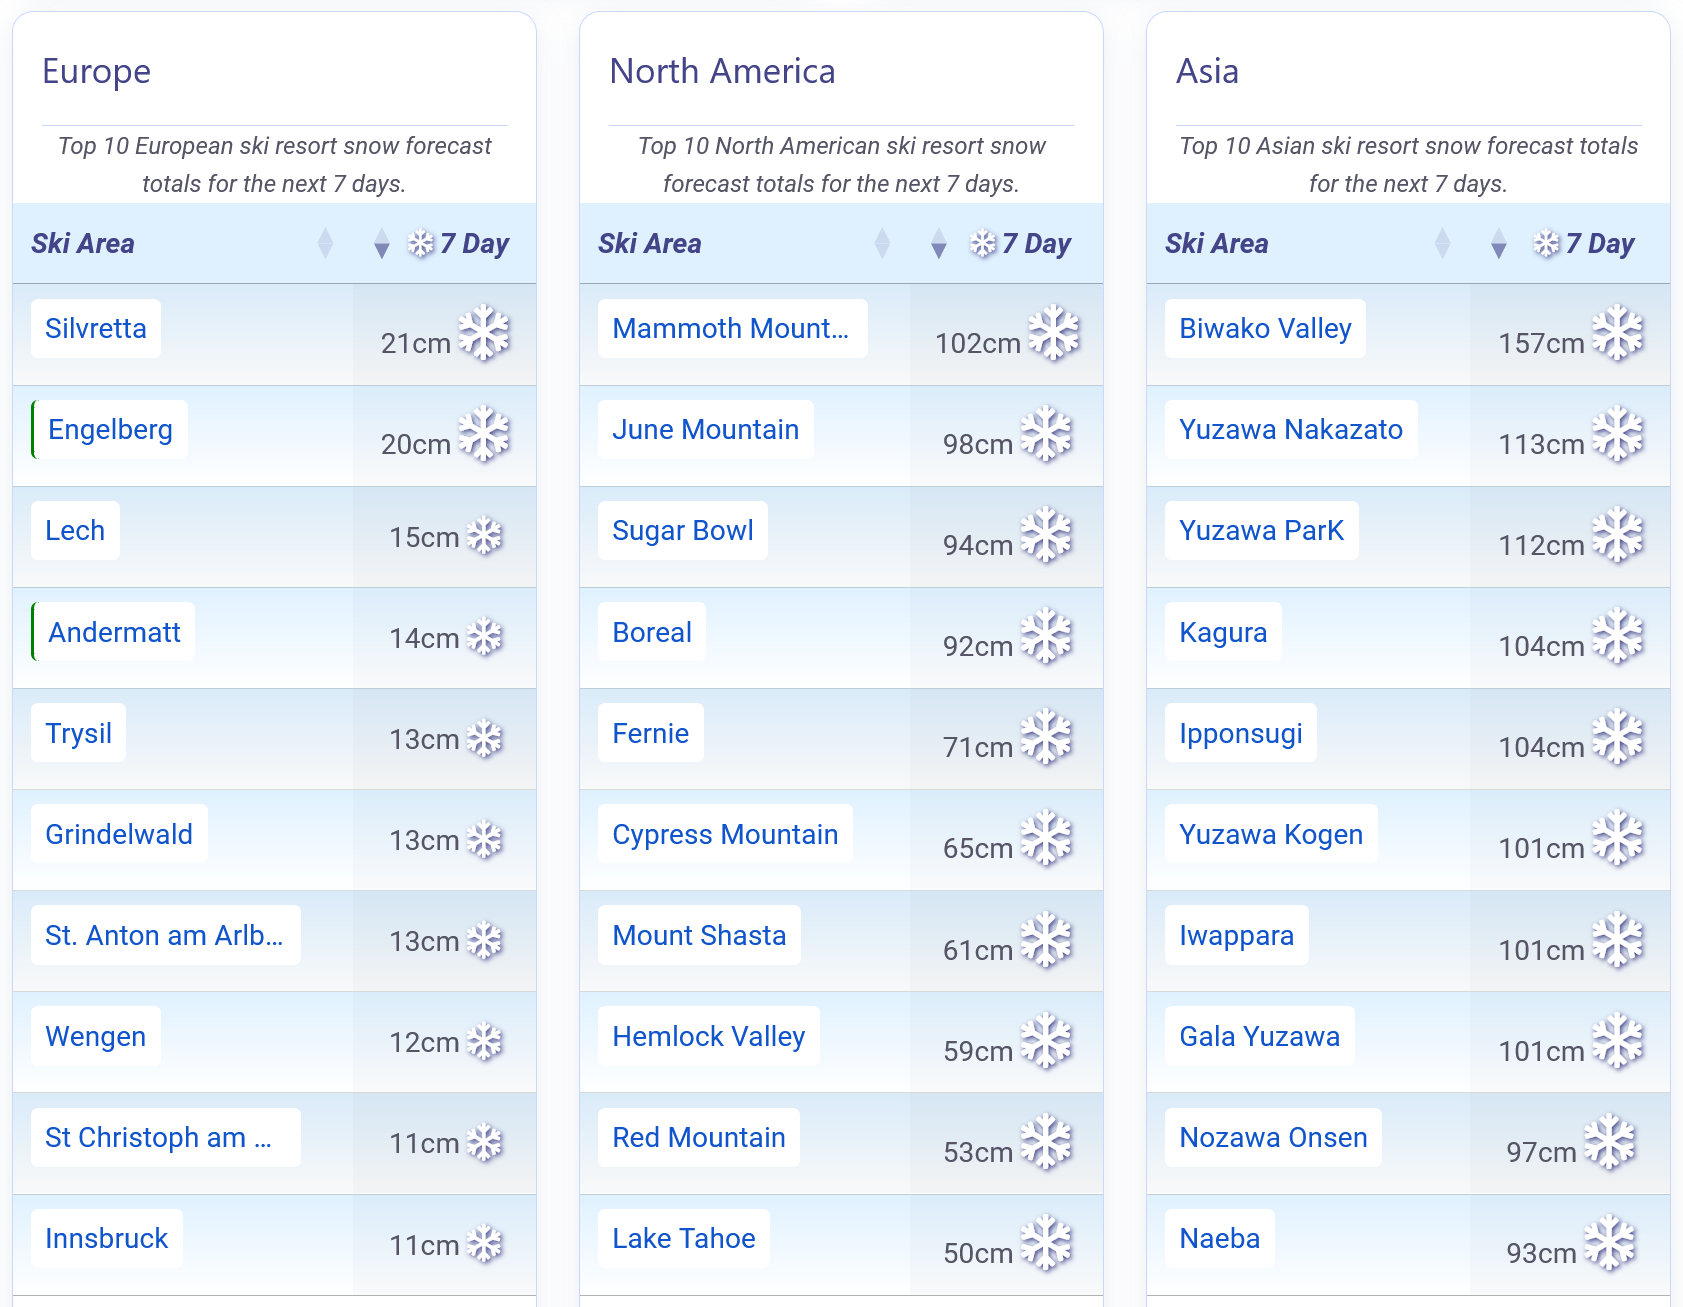Click the snowflake icon next to Lech 15cm
The image size is (1683, 1307).
(x=485, y=536)
